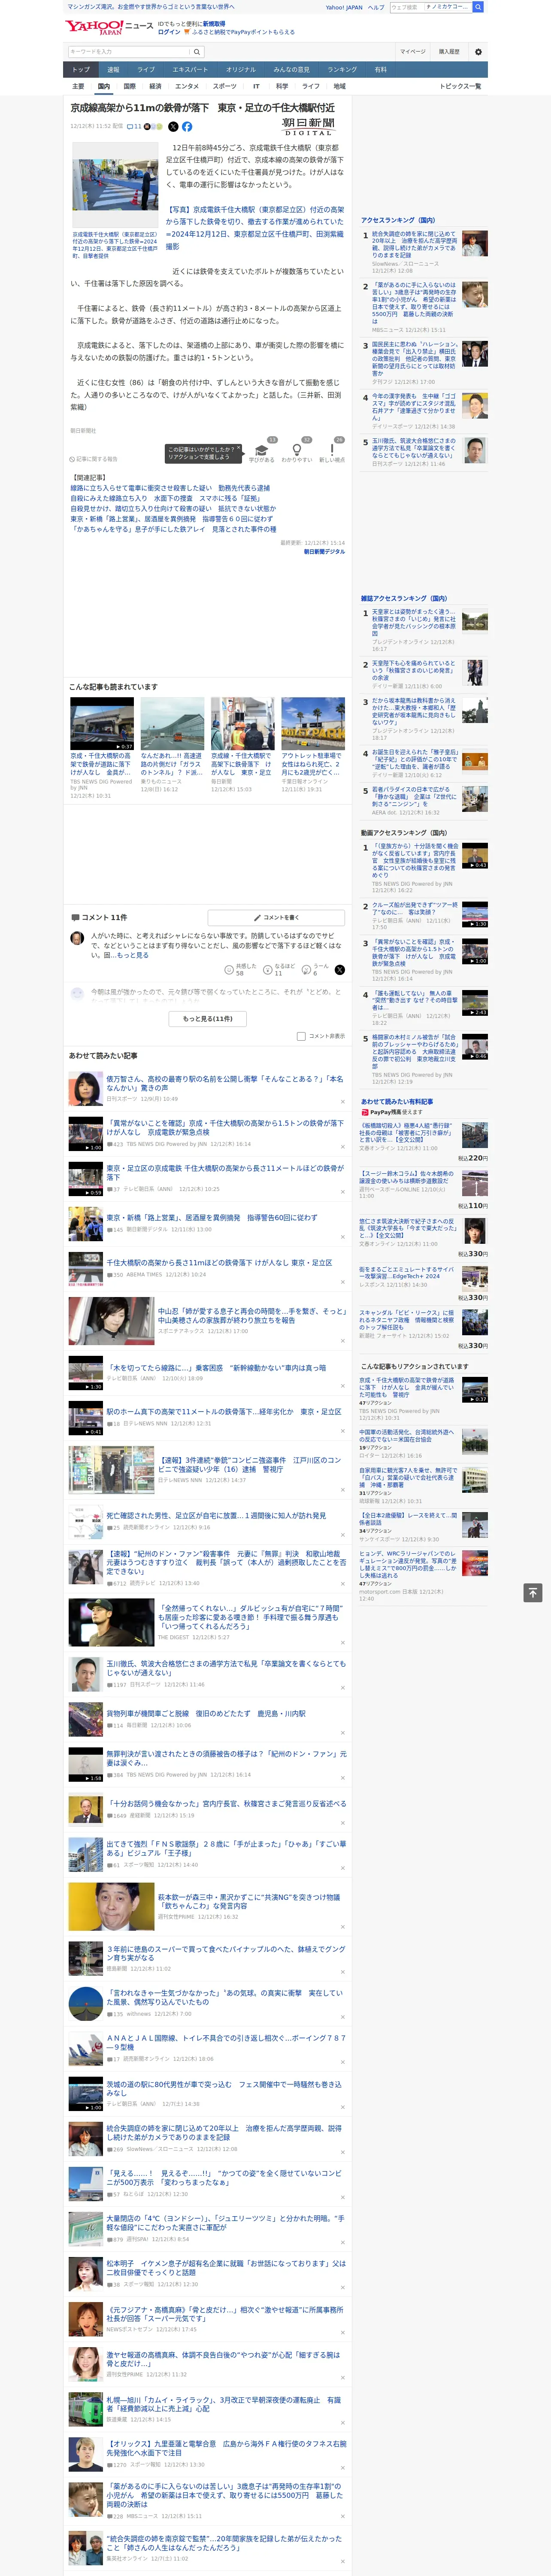The width and height of the screenshot is (551, 2576).
Task: Click the scroll-to-top arrow button
Action: pos(533,1592)
